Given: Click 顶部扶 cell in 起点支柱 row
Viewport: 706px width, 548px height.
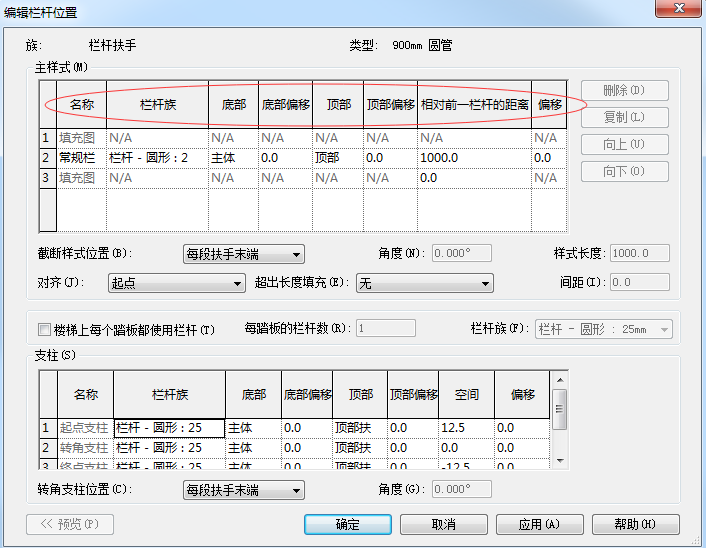Looking at the screenshot, I should 360,428.
